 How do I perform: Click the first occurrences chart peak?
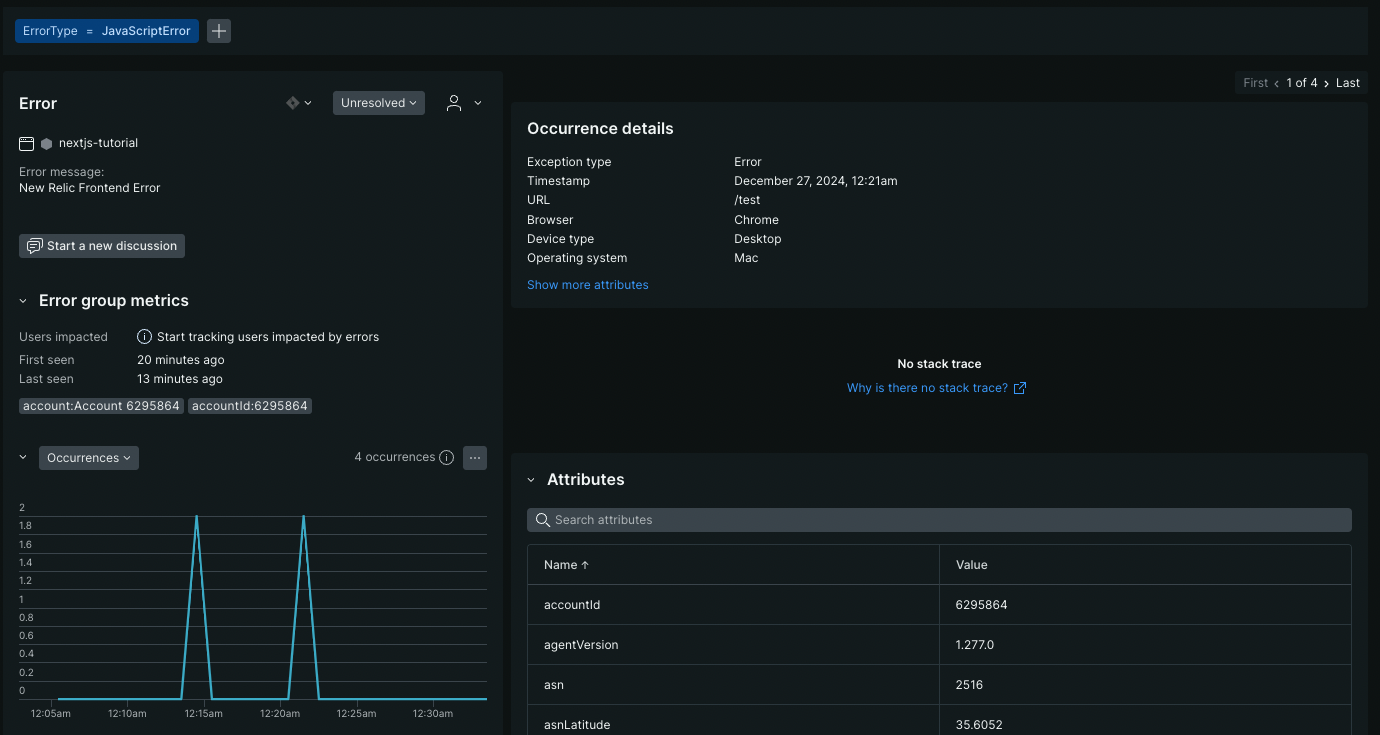tap(196, 517)
